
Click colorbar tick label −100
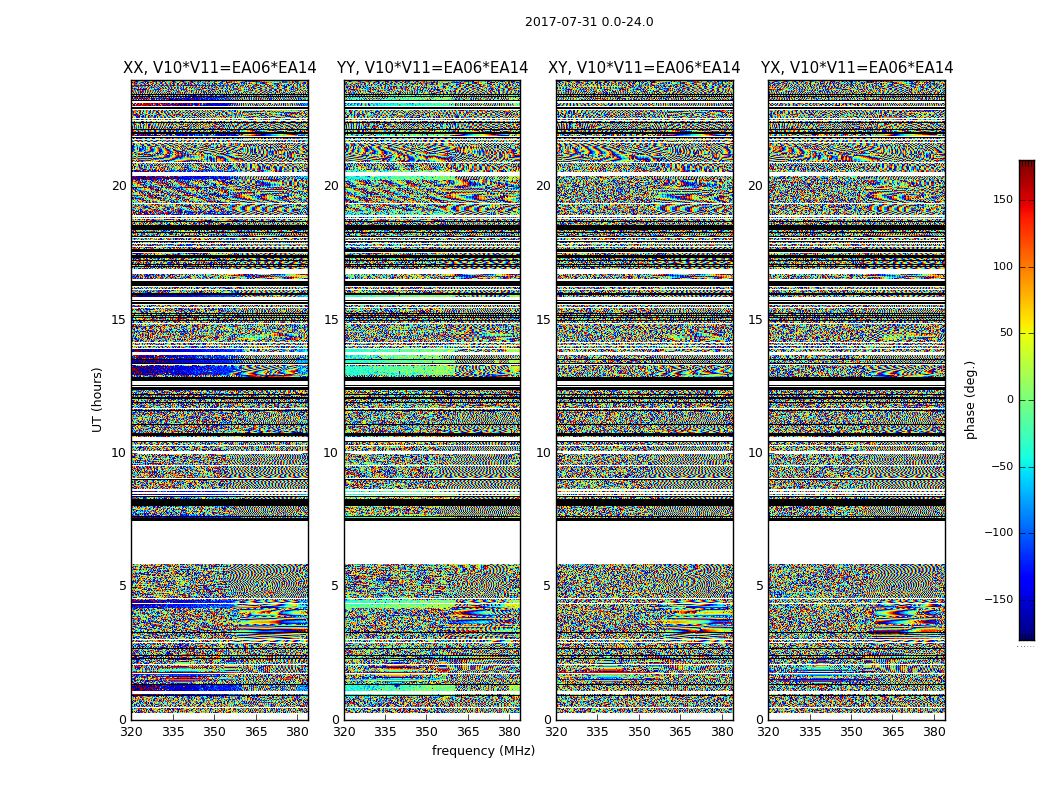[x=999, y=533]
